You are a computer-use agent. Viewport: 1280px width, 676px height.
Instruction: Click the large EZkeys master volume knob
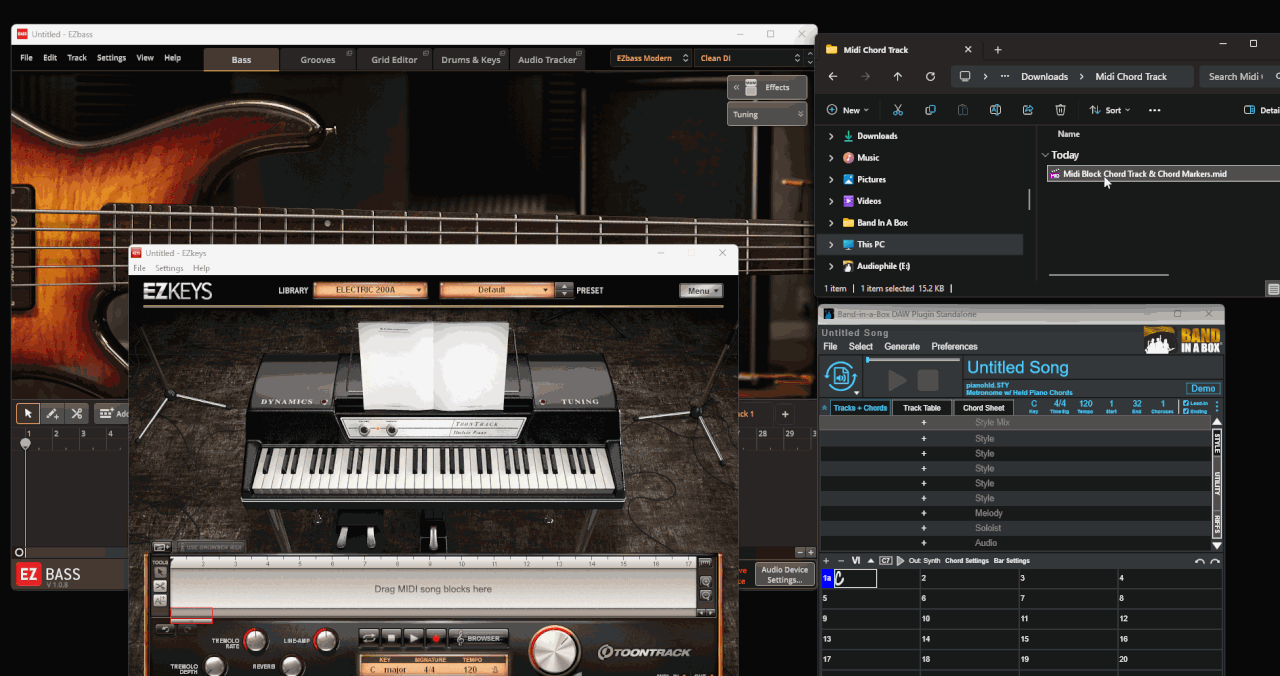point(554,651)
